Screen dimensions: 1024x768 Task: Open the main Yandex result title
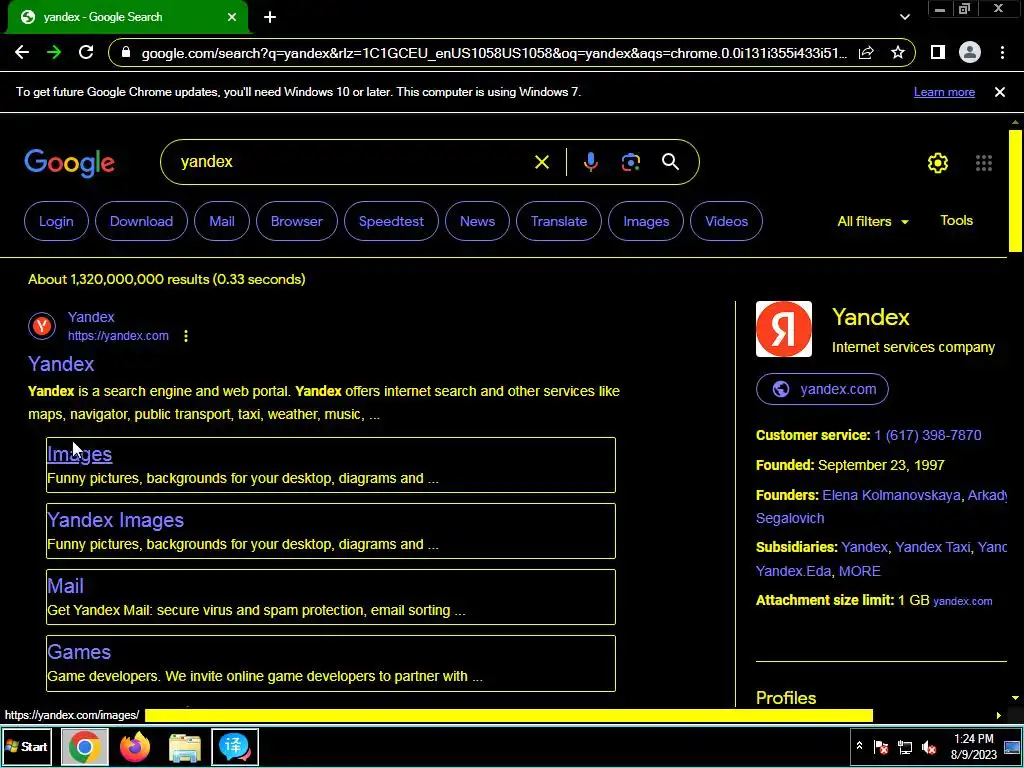(x=61, y=364)
